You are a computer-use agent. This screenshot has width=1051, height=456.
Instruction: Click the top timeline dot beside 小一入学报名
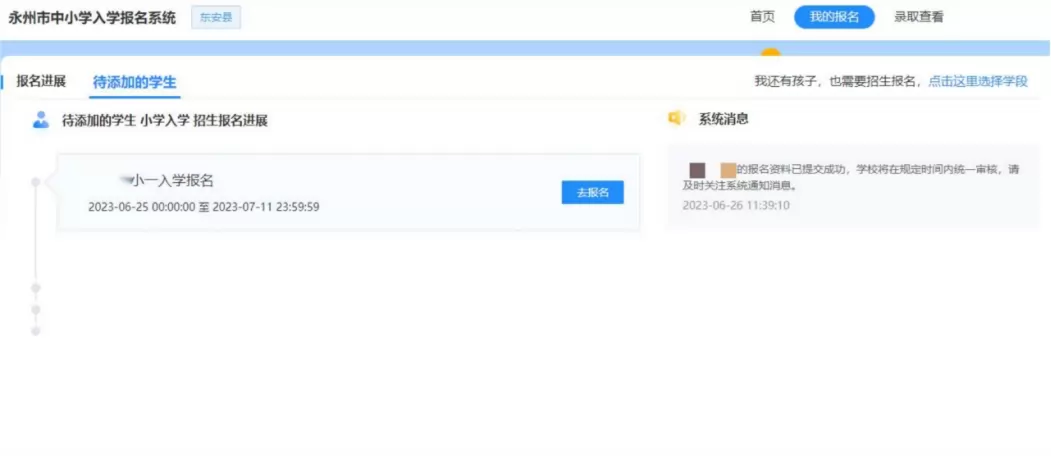(36, 182)
